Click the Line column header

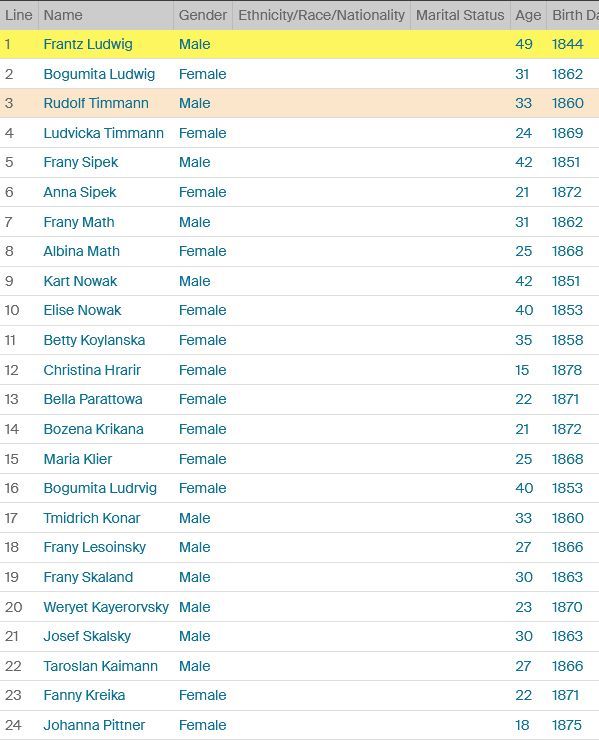(x=19, y=15)
